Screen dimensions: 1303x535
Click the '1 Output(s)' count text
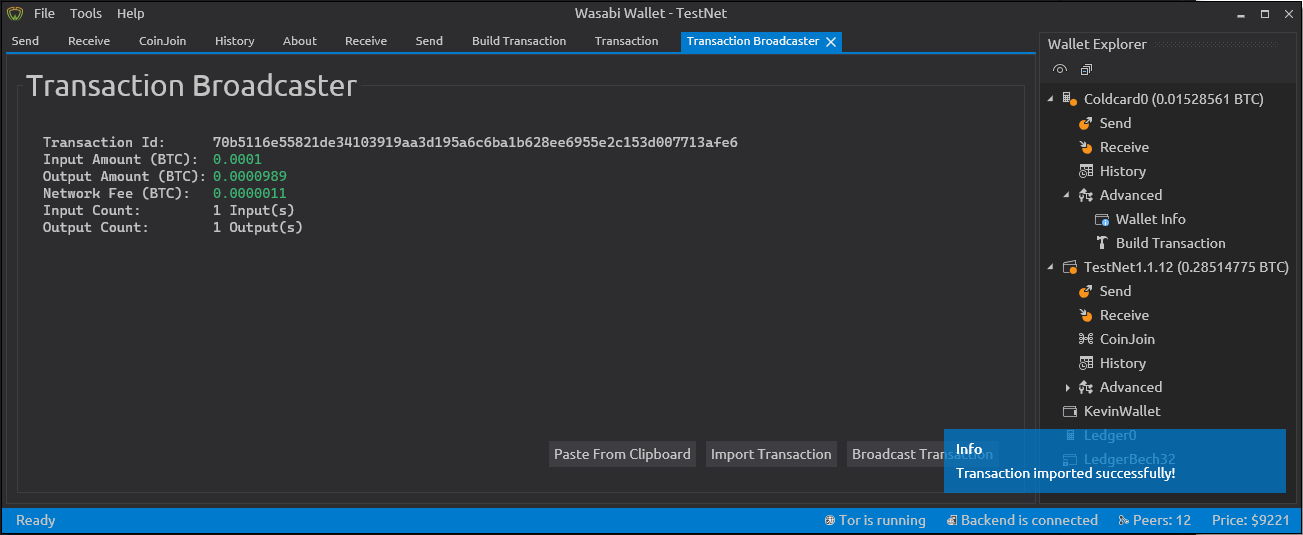[x=258, y=227]
